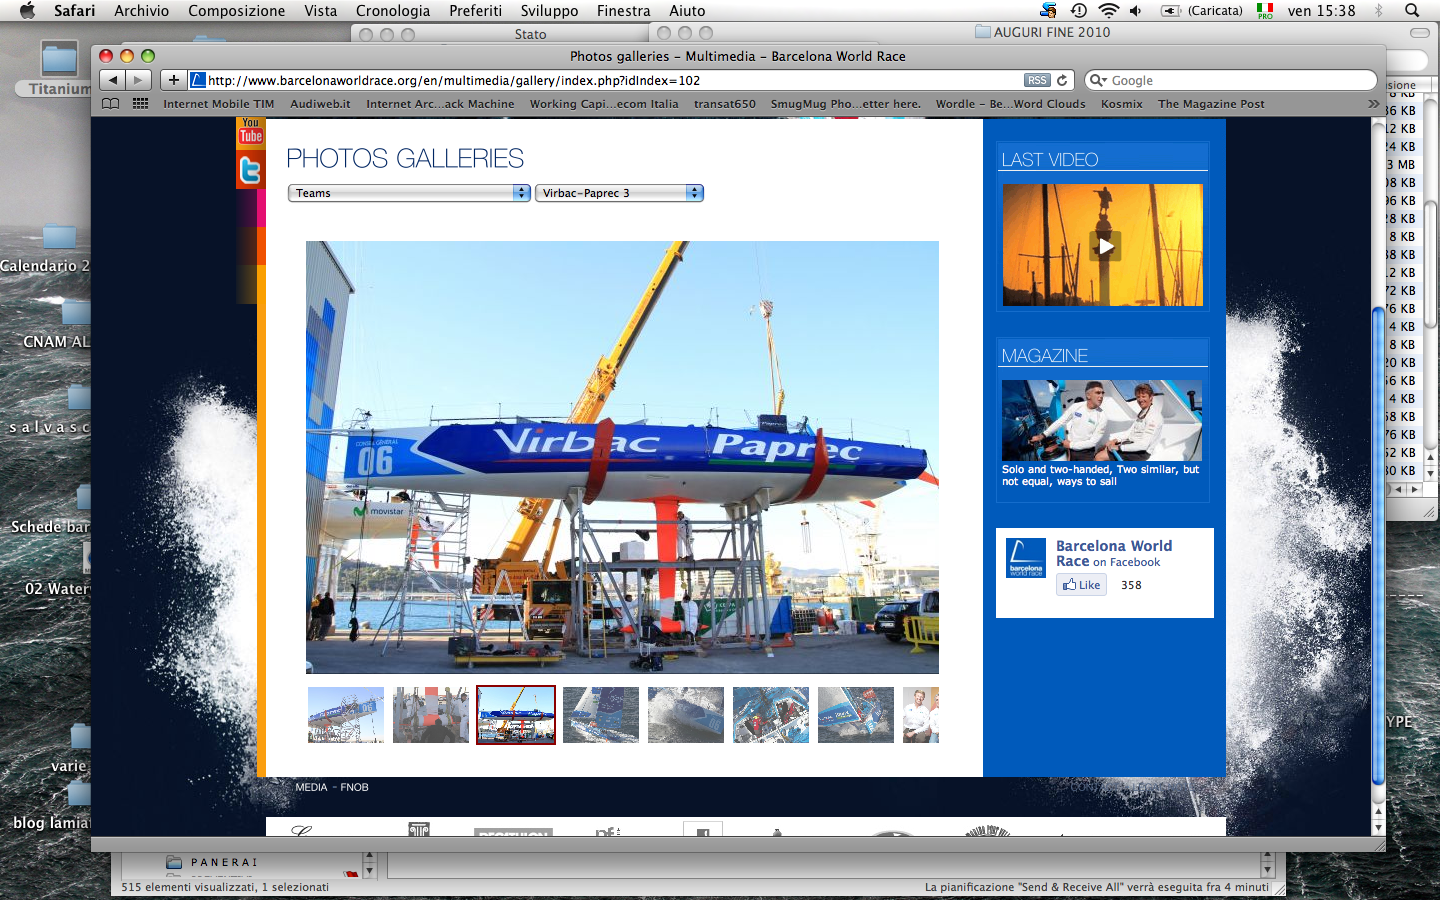Go forward with Safari's forward arrow
The width and height of the screenshot is (1440, 900).
(x=139, y=80)
